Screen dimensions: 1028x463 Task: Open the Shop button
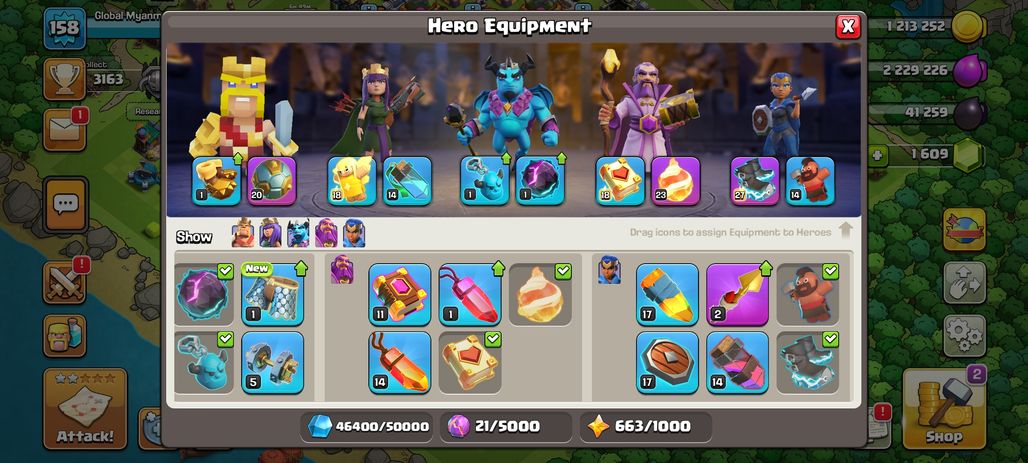[x=943, y=409]
